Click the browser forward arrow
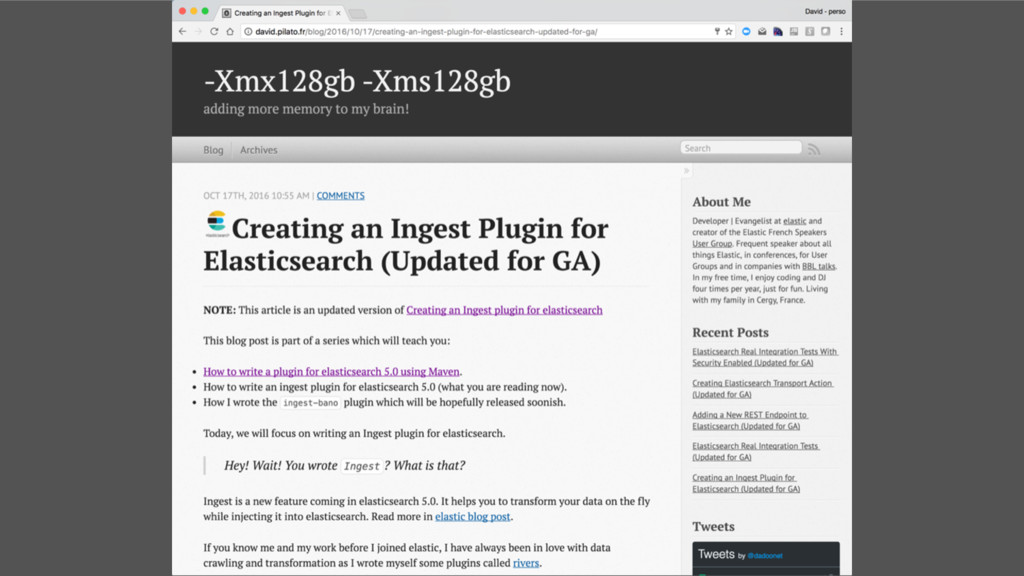 pyautogui.click(x=198, y=31)
